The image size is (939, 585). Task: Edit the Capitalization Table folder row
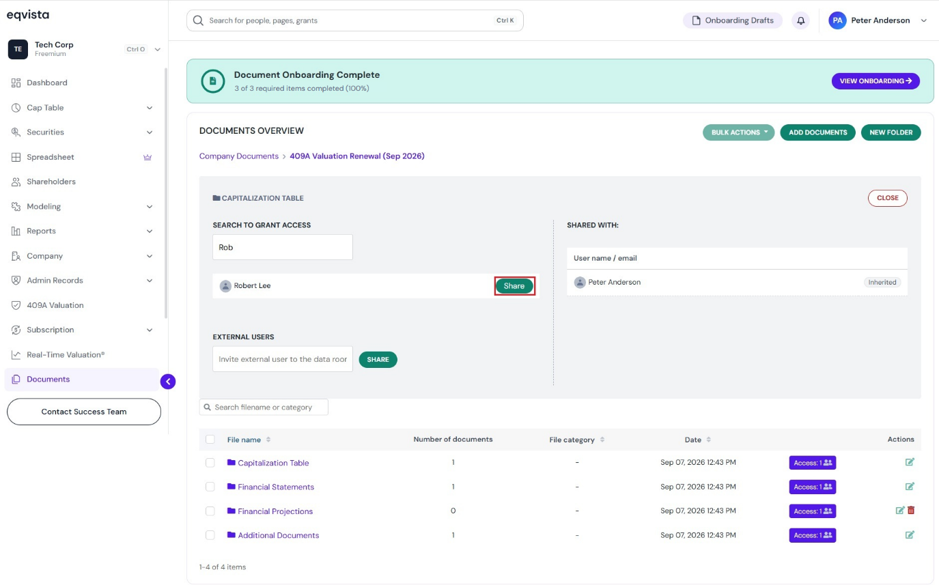point(910,462)
